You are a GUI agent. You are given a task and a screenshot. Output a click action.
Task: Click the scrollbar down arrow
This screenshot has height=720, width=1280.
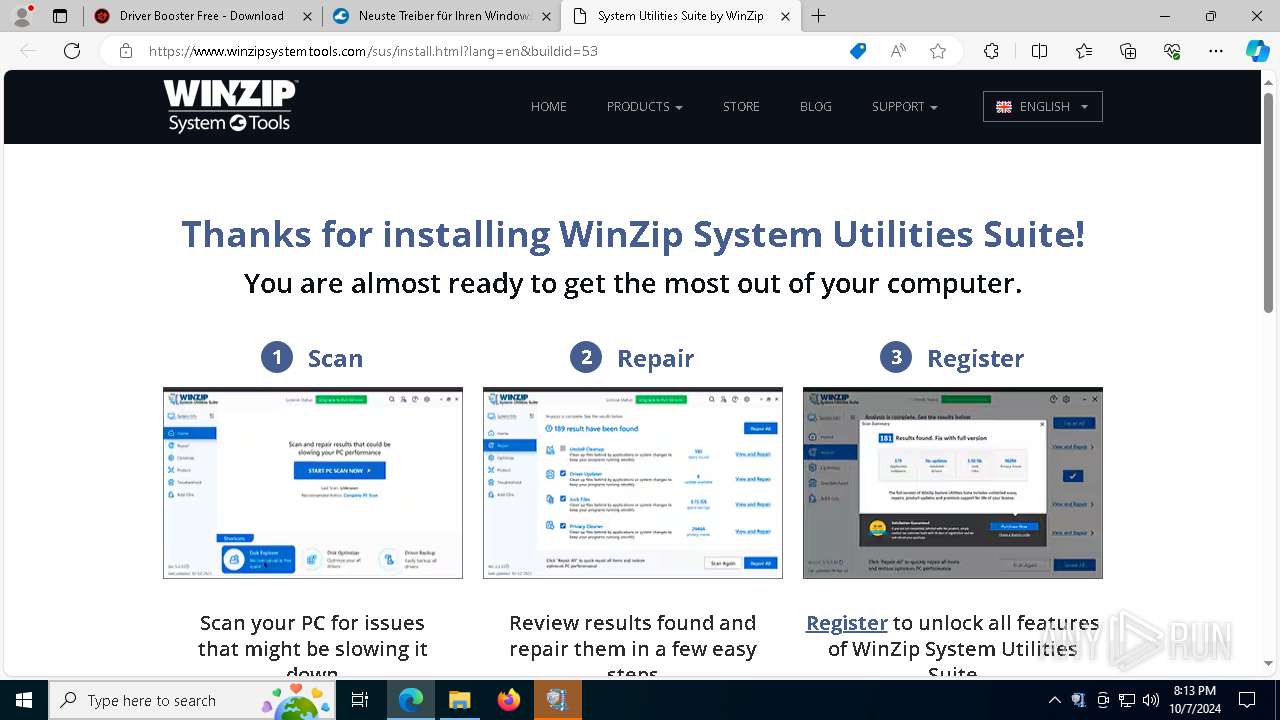point(1269,662)
